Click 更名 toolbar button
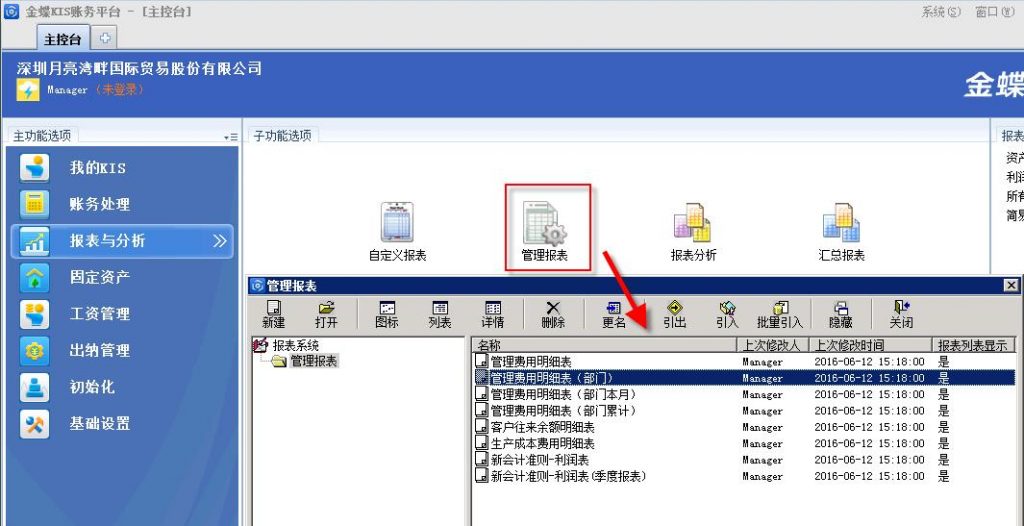Screen dimensions: 1024x526 pyautogui.click(x=614, y=314)
